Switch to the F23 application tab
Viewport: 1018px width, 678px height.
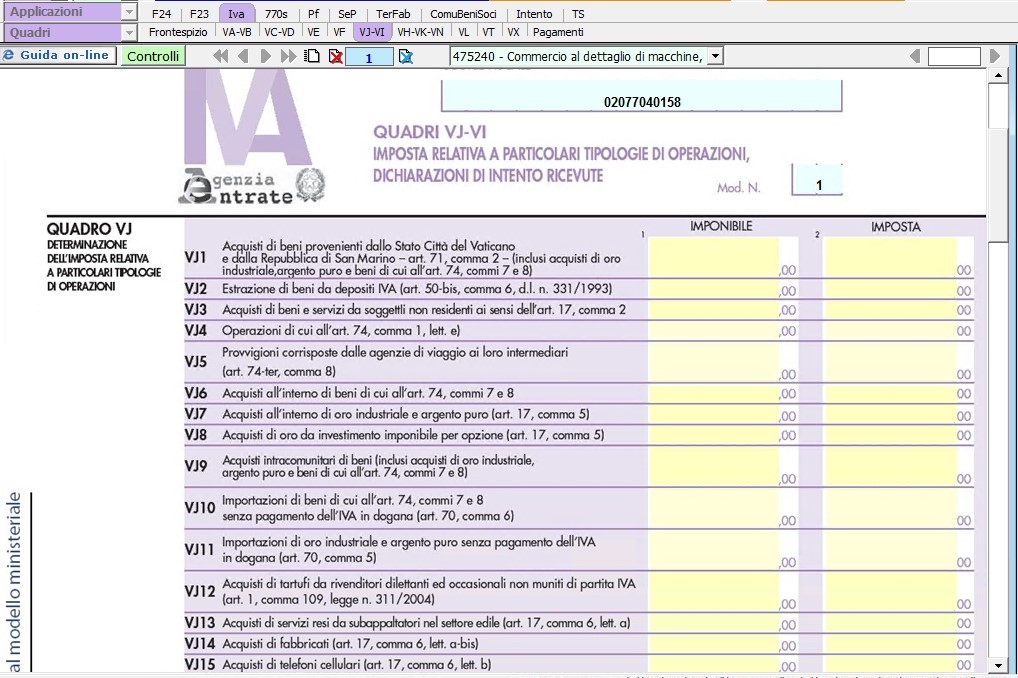point(199,14)
